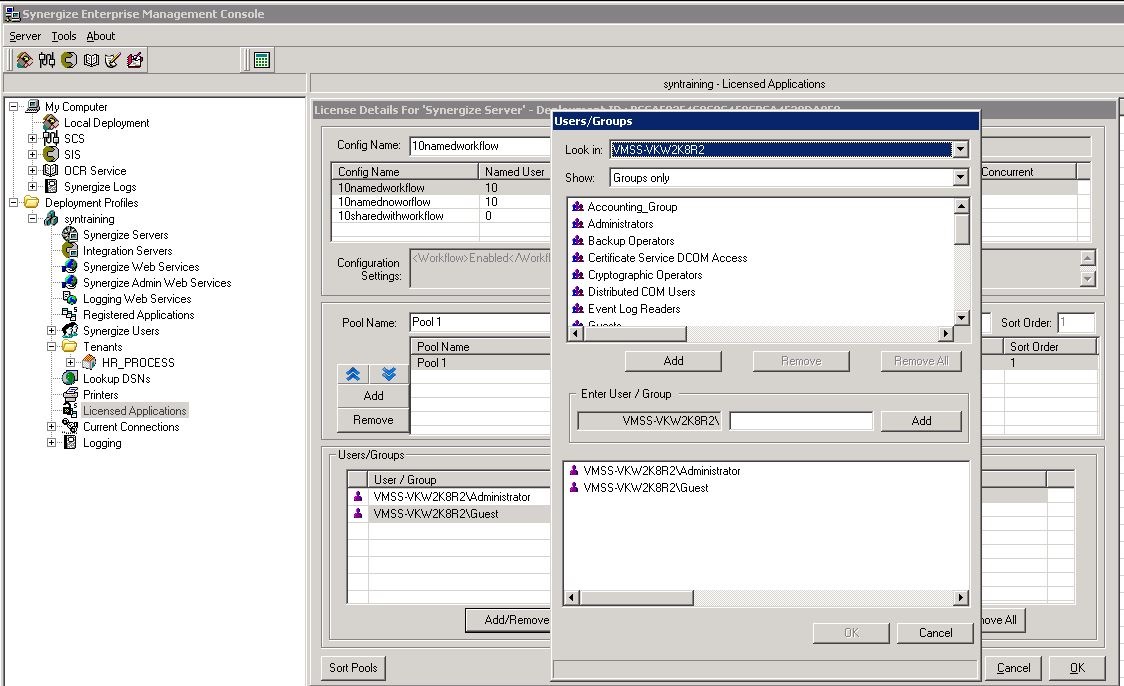Select the syntraining profile icon
The image size is (1124, 686).
[x=51, y=219]
